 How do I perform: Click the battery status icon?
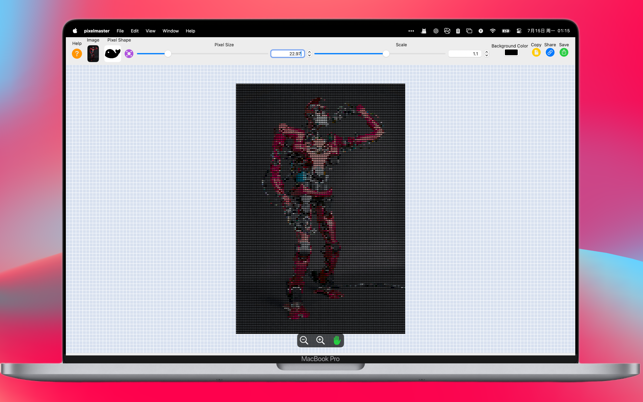506,31
